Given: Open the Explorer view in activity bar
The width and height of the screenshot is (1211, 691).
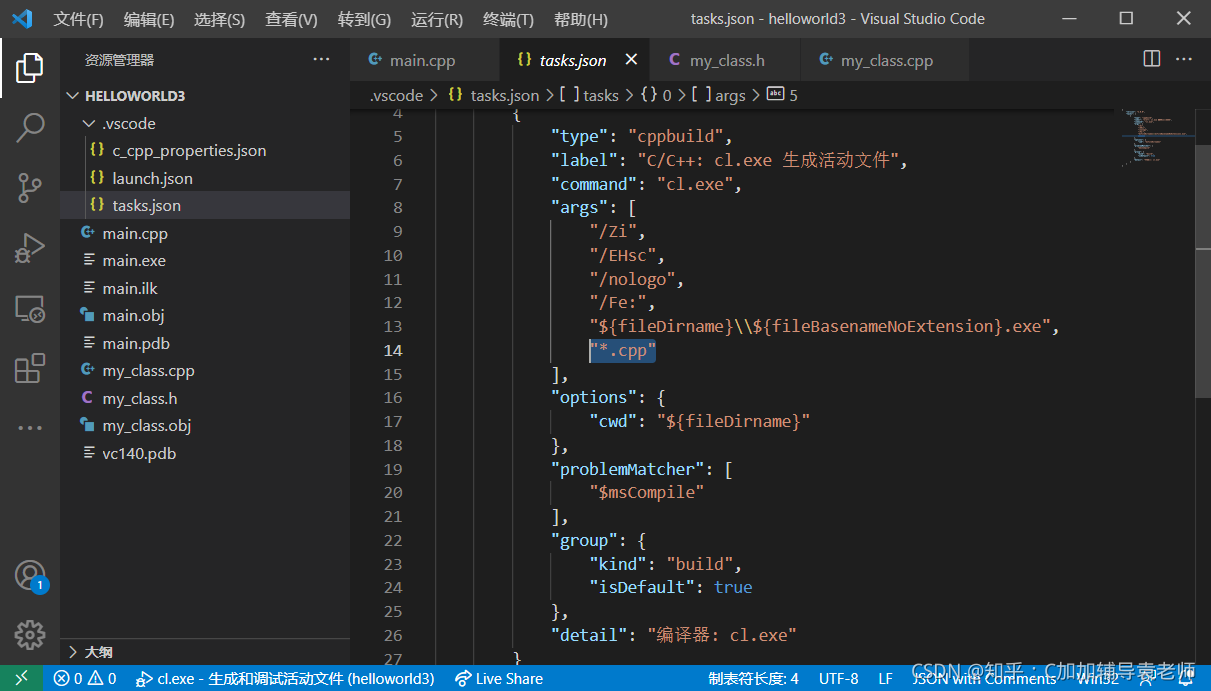Looking at the screenshot, I should [x=30, y=68].
